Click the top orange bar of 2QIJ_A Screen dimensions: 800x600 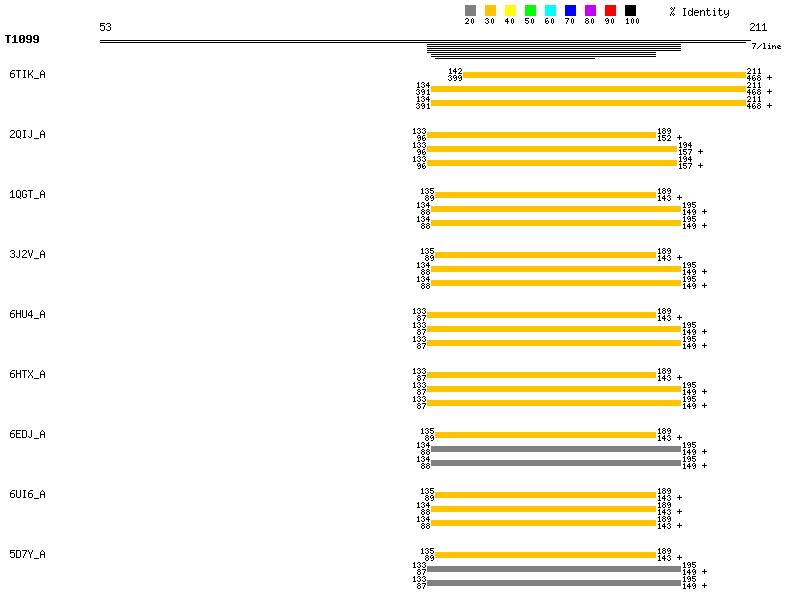click(x=541, y=135)
